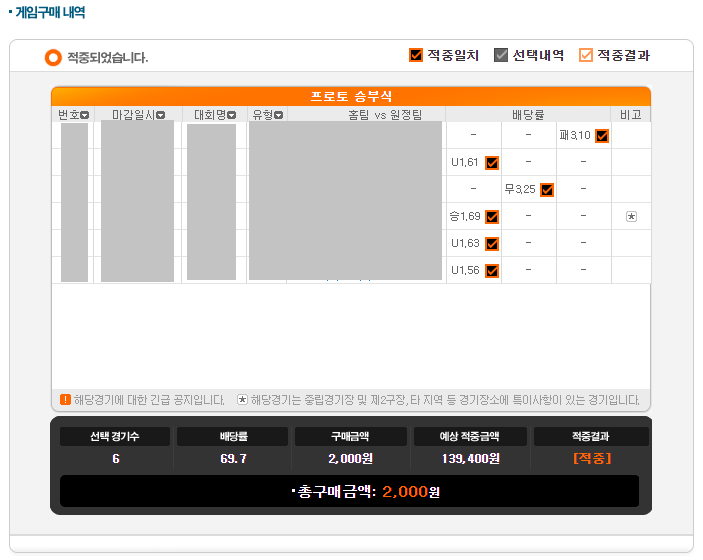Toggle the 패 3.10 odds checkbox
This screenshot has height=560, width=703.
[x=602, y=136]
